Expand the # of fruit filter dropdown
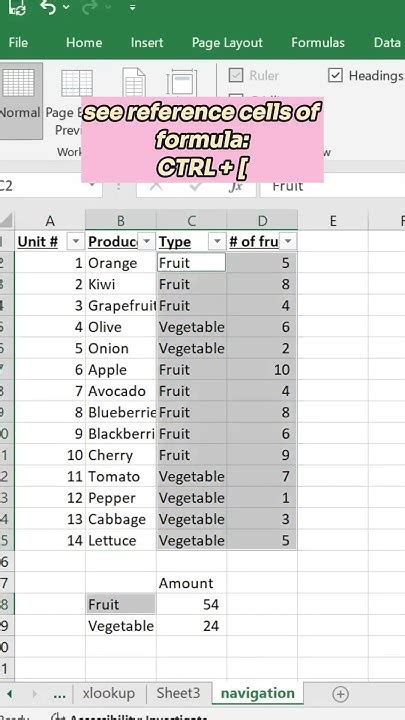The image size is (405, 720). [288, 241]
